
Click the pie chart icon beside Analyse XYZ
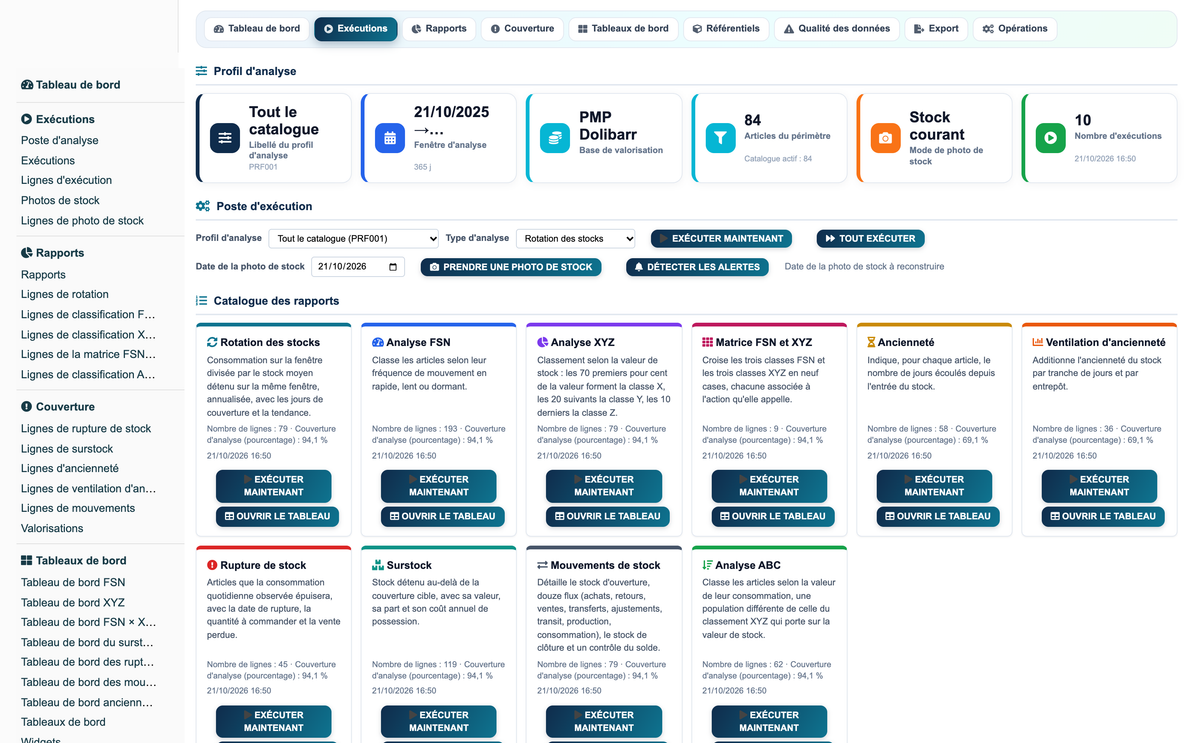coord(543,342)
